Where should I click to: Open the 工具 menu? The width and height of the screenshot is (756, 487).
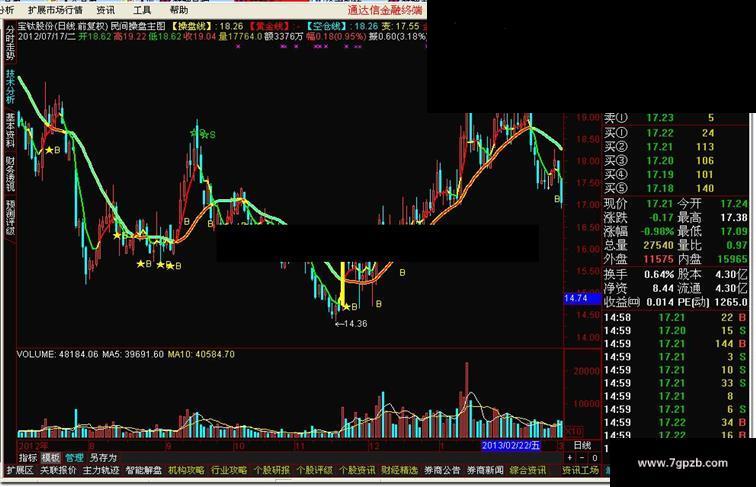tap(142, 10)
